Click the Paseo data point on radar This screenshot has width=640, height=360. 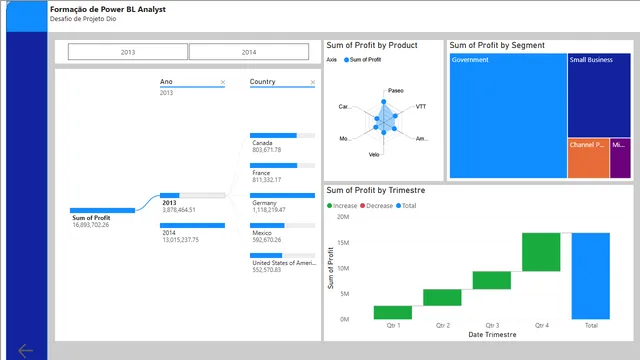coord(384,102)
